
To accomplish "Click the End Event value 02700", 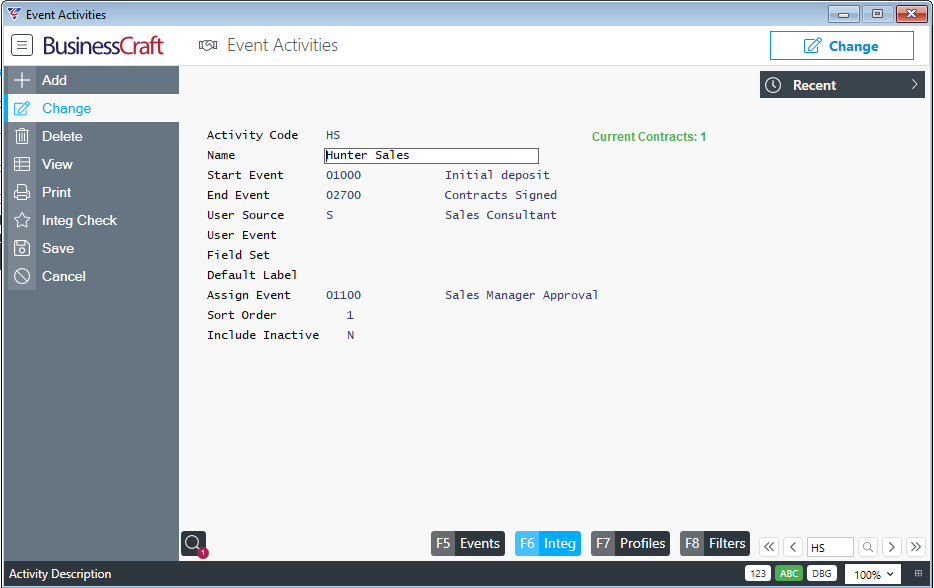I will click(x=344, y=195).
